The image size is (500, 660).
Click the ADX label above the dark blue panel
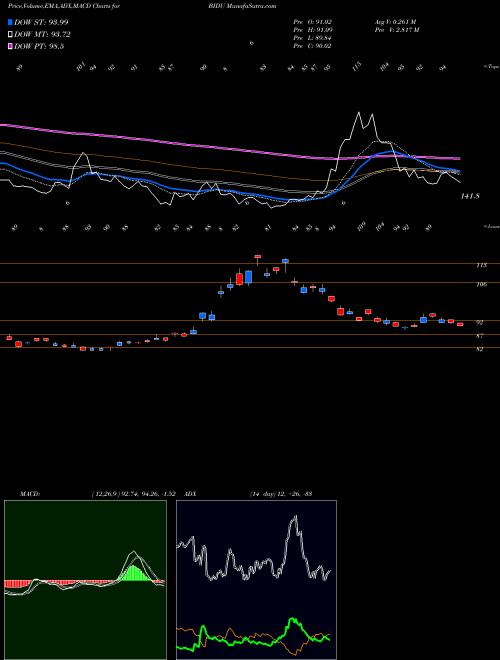190,494
